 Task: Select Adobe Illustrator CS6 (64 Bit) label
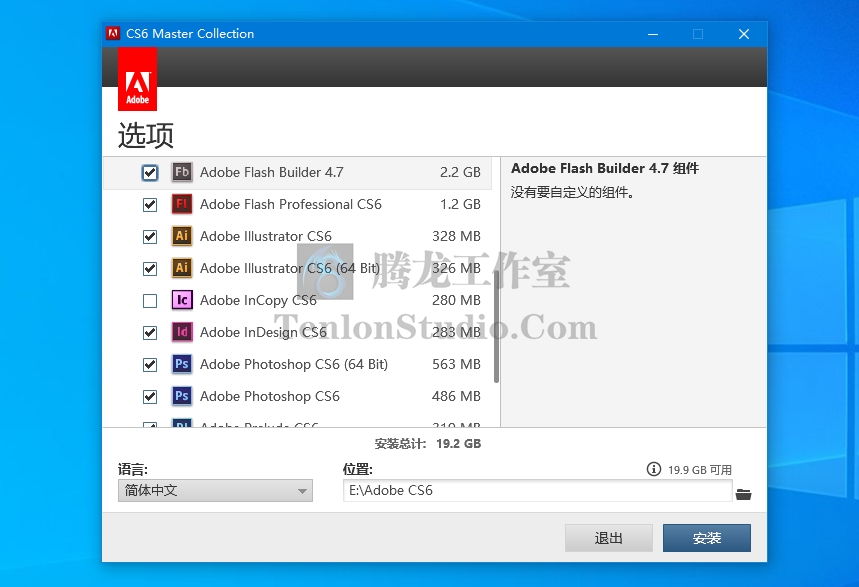coord(290,268)
